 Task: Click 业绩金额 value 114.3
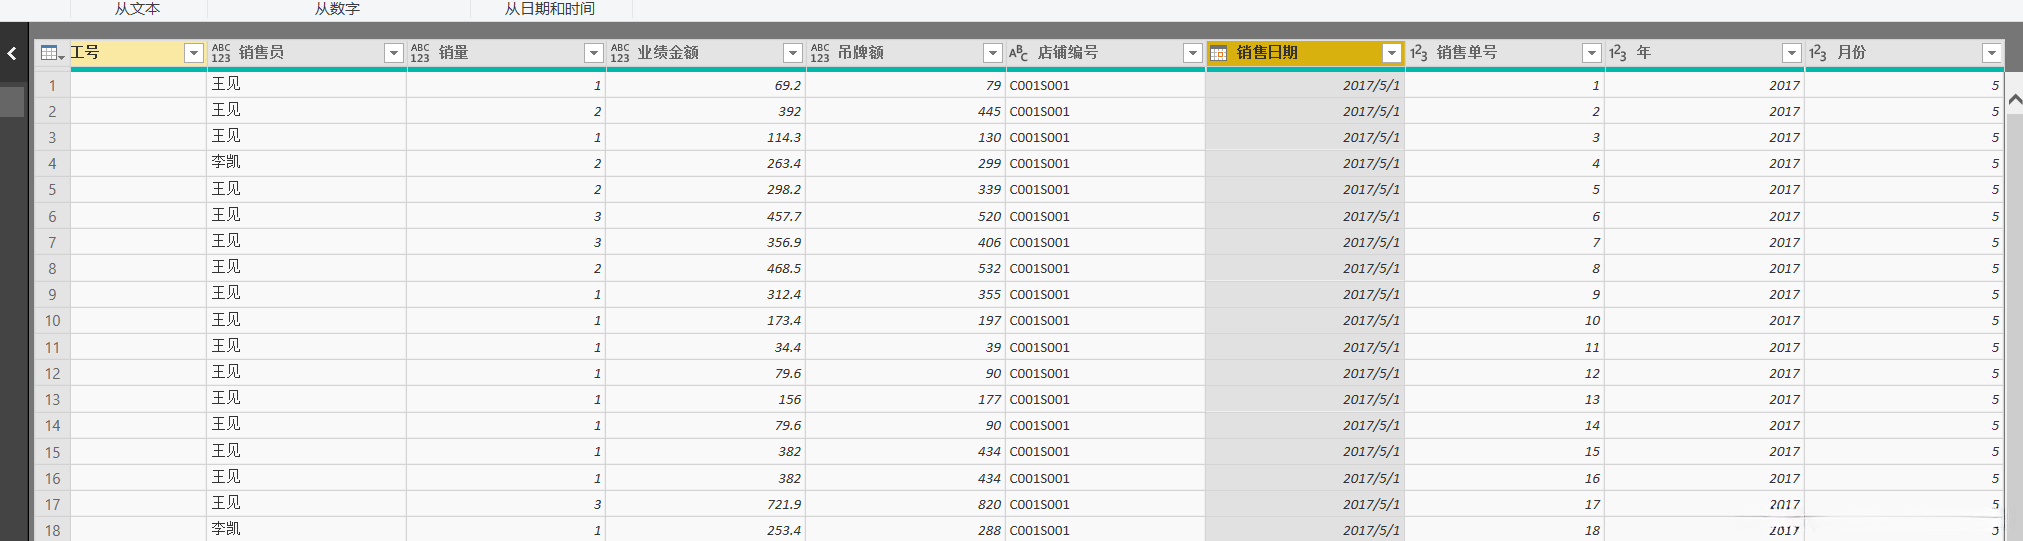[x=706, y=137]
